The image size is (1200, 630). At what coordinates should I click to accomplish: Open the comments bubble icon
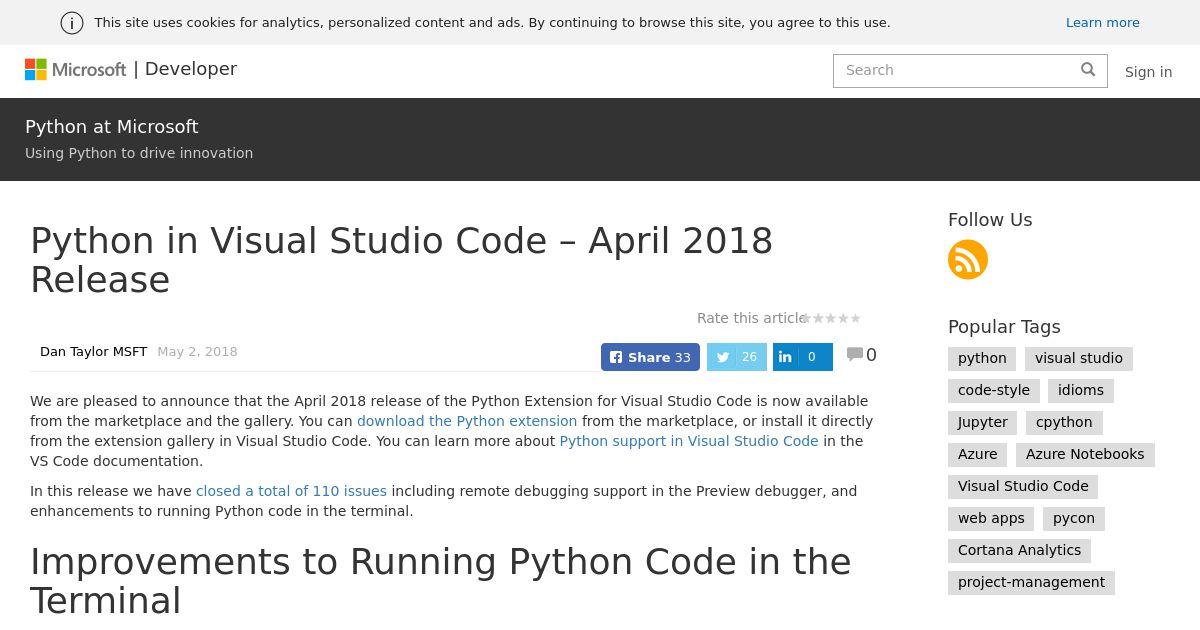point(855,354)
